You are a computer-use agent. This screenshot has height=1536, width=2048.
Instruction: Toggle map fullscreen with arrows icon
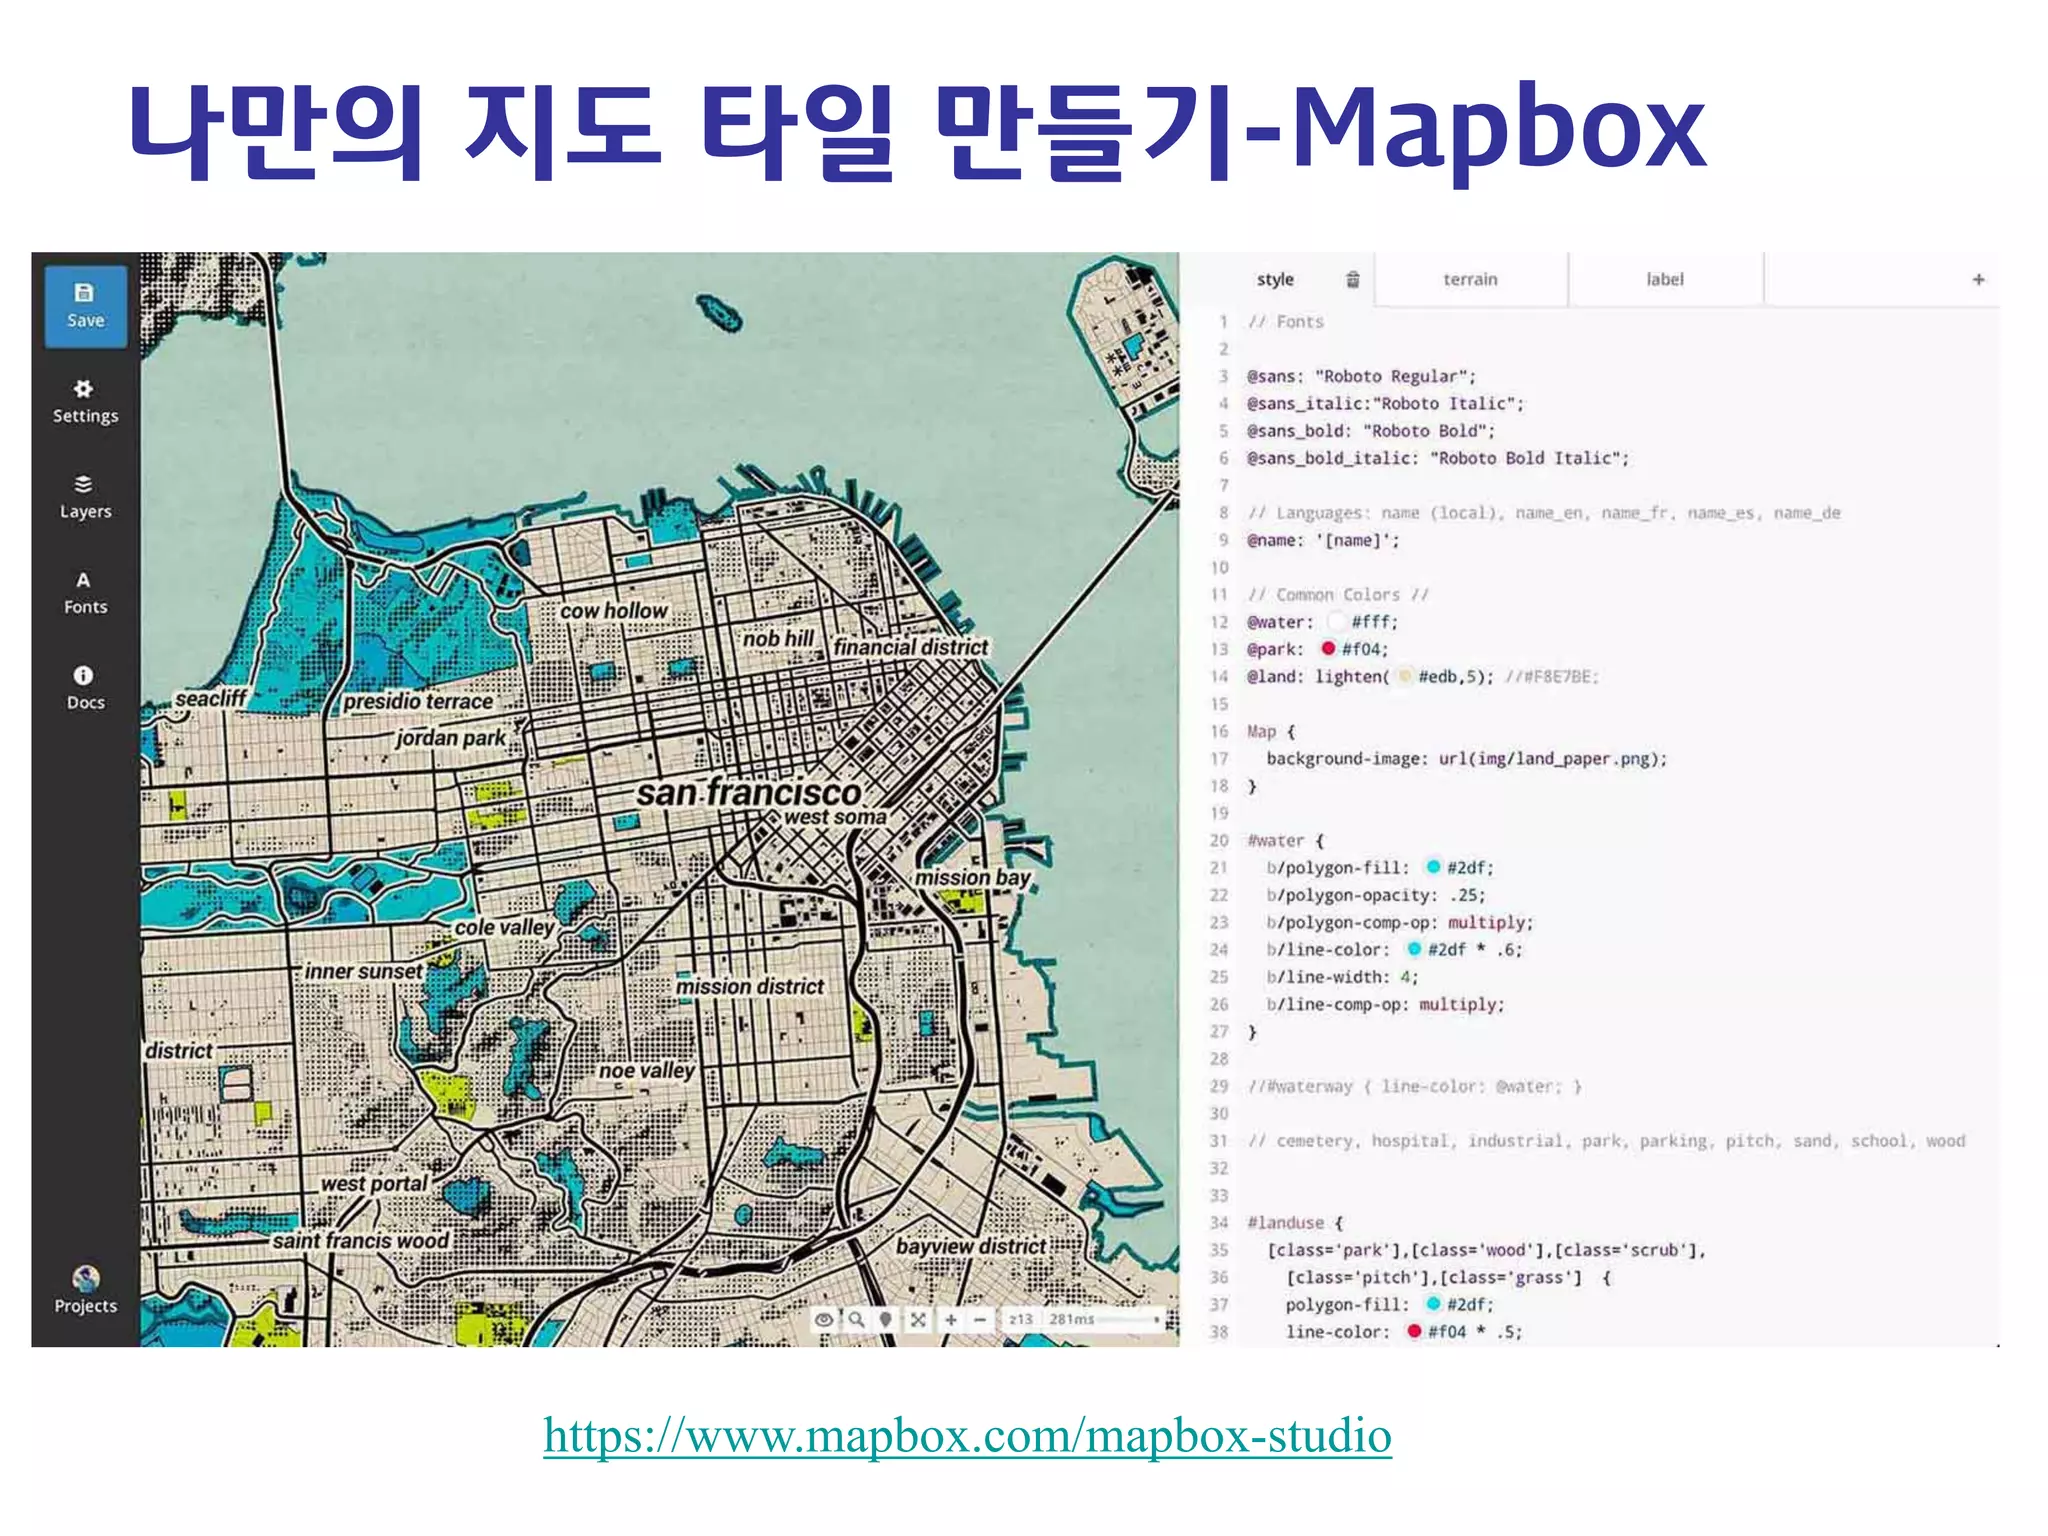click(917, 1320)
